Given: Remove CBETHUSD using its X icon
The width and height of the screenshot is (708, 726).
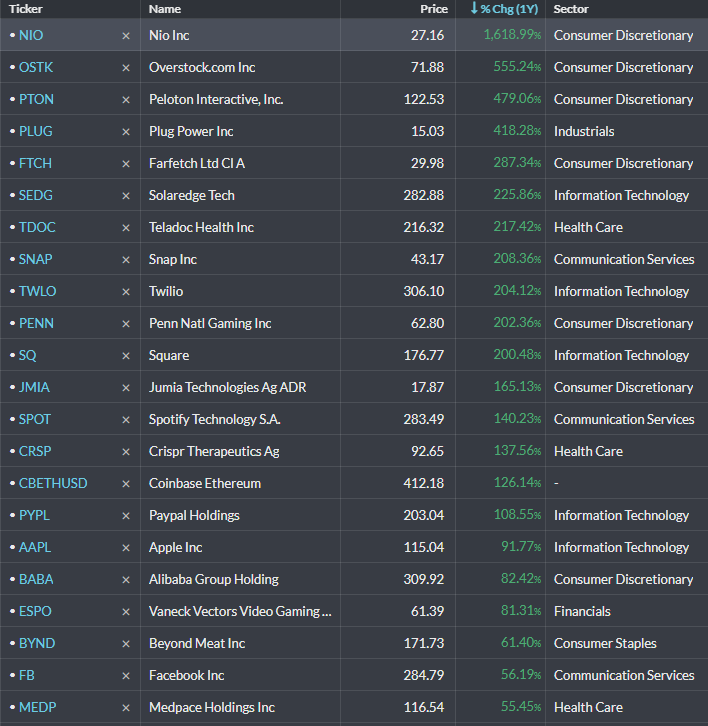Looking at the screenshot, I should click(126, 484).
